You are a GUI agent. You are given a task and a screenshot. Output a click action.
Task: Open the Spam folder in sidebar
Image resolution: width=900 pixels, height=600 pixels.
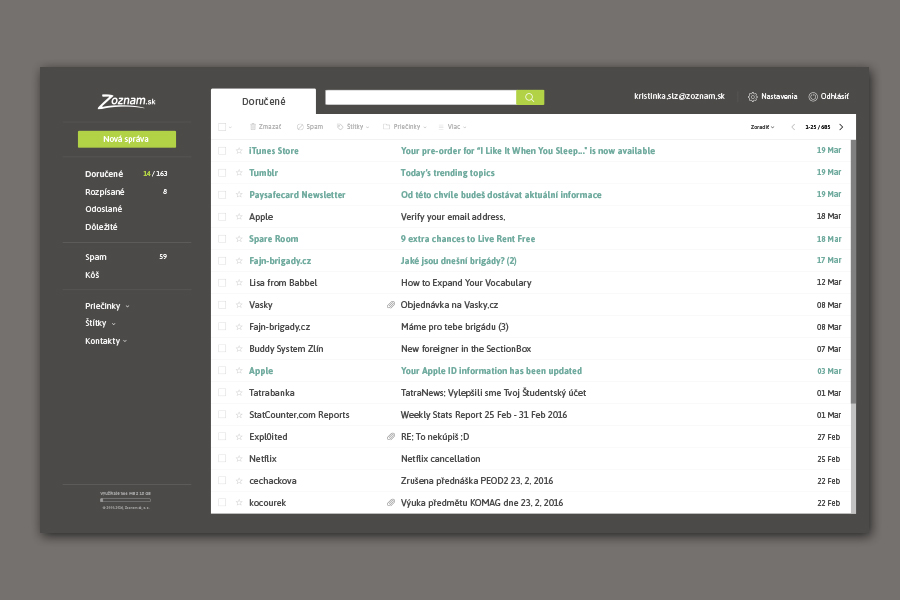point(96,257)
